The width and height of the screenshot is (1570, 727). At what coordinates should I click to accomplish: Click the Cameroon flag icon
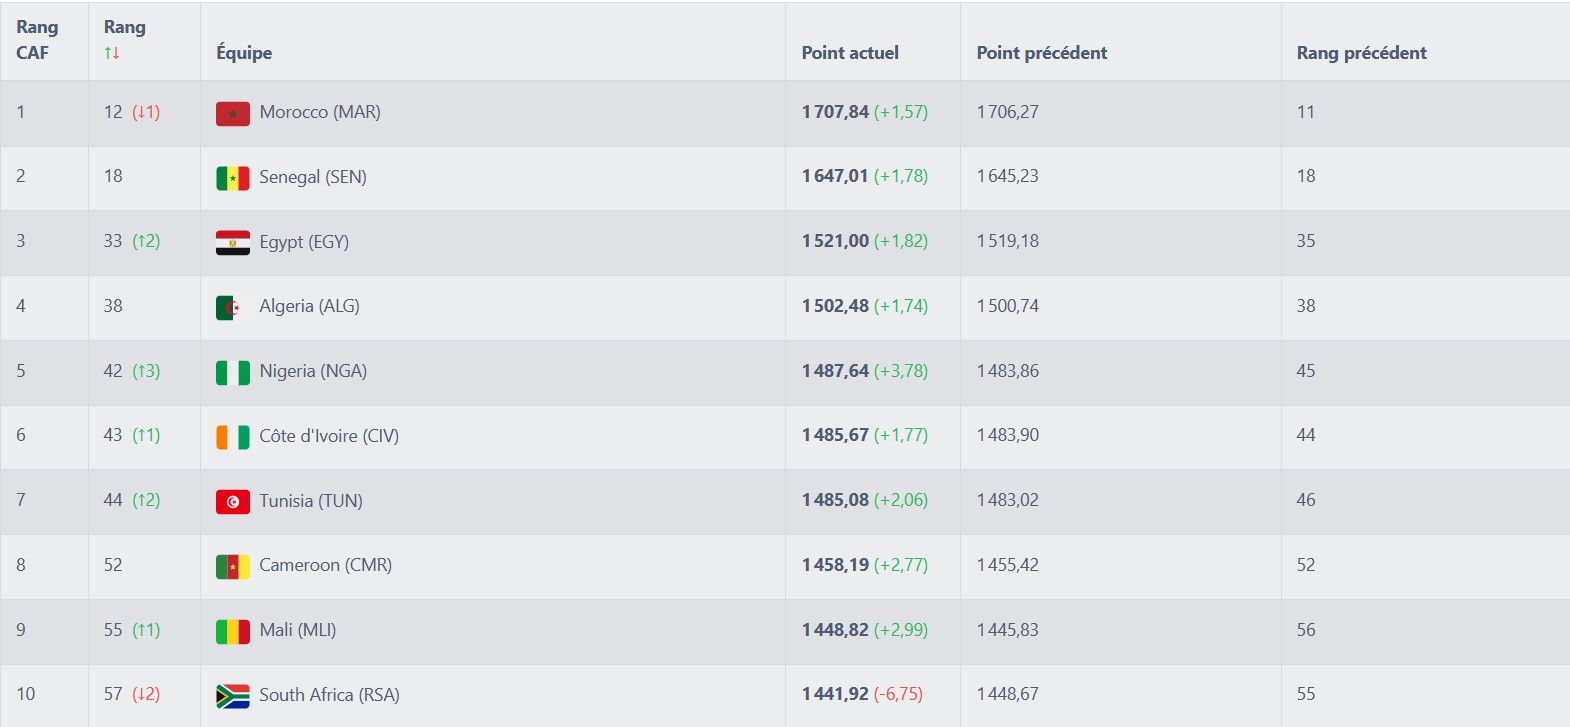click(232, 566)
